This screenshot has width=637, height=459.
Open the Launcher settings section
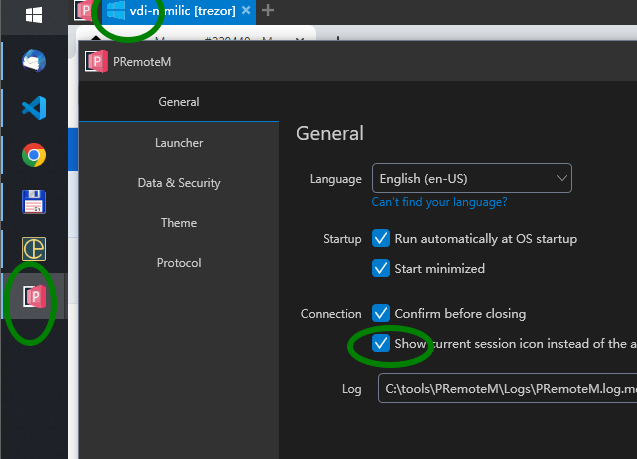click(179, 143)
